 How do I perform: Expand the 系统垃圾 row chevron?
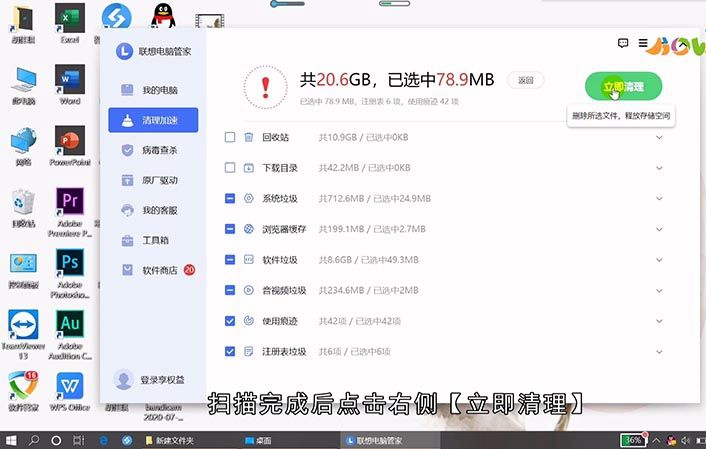(x=659, y=199)
